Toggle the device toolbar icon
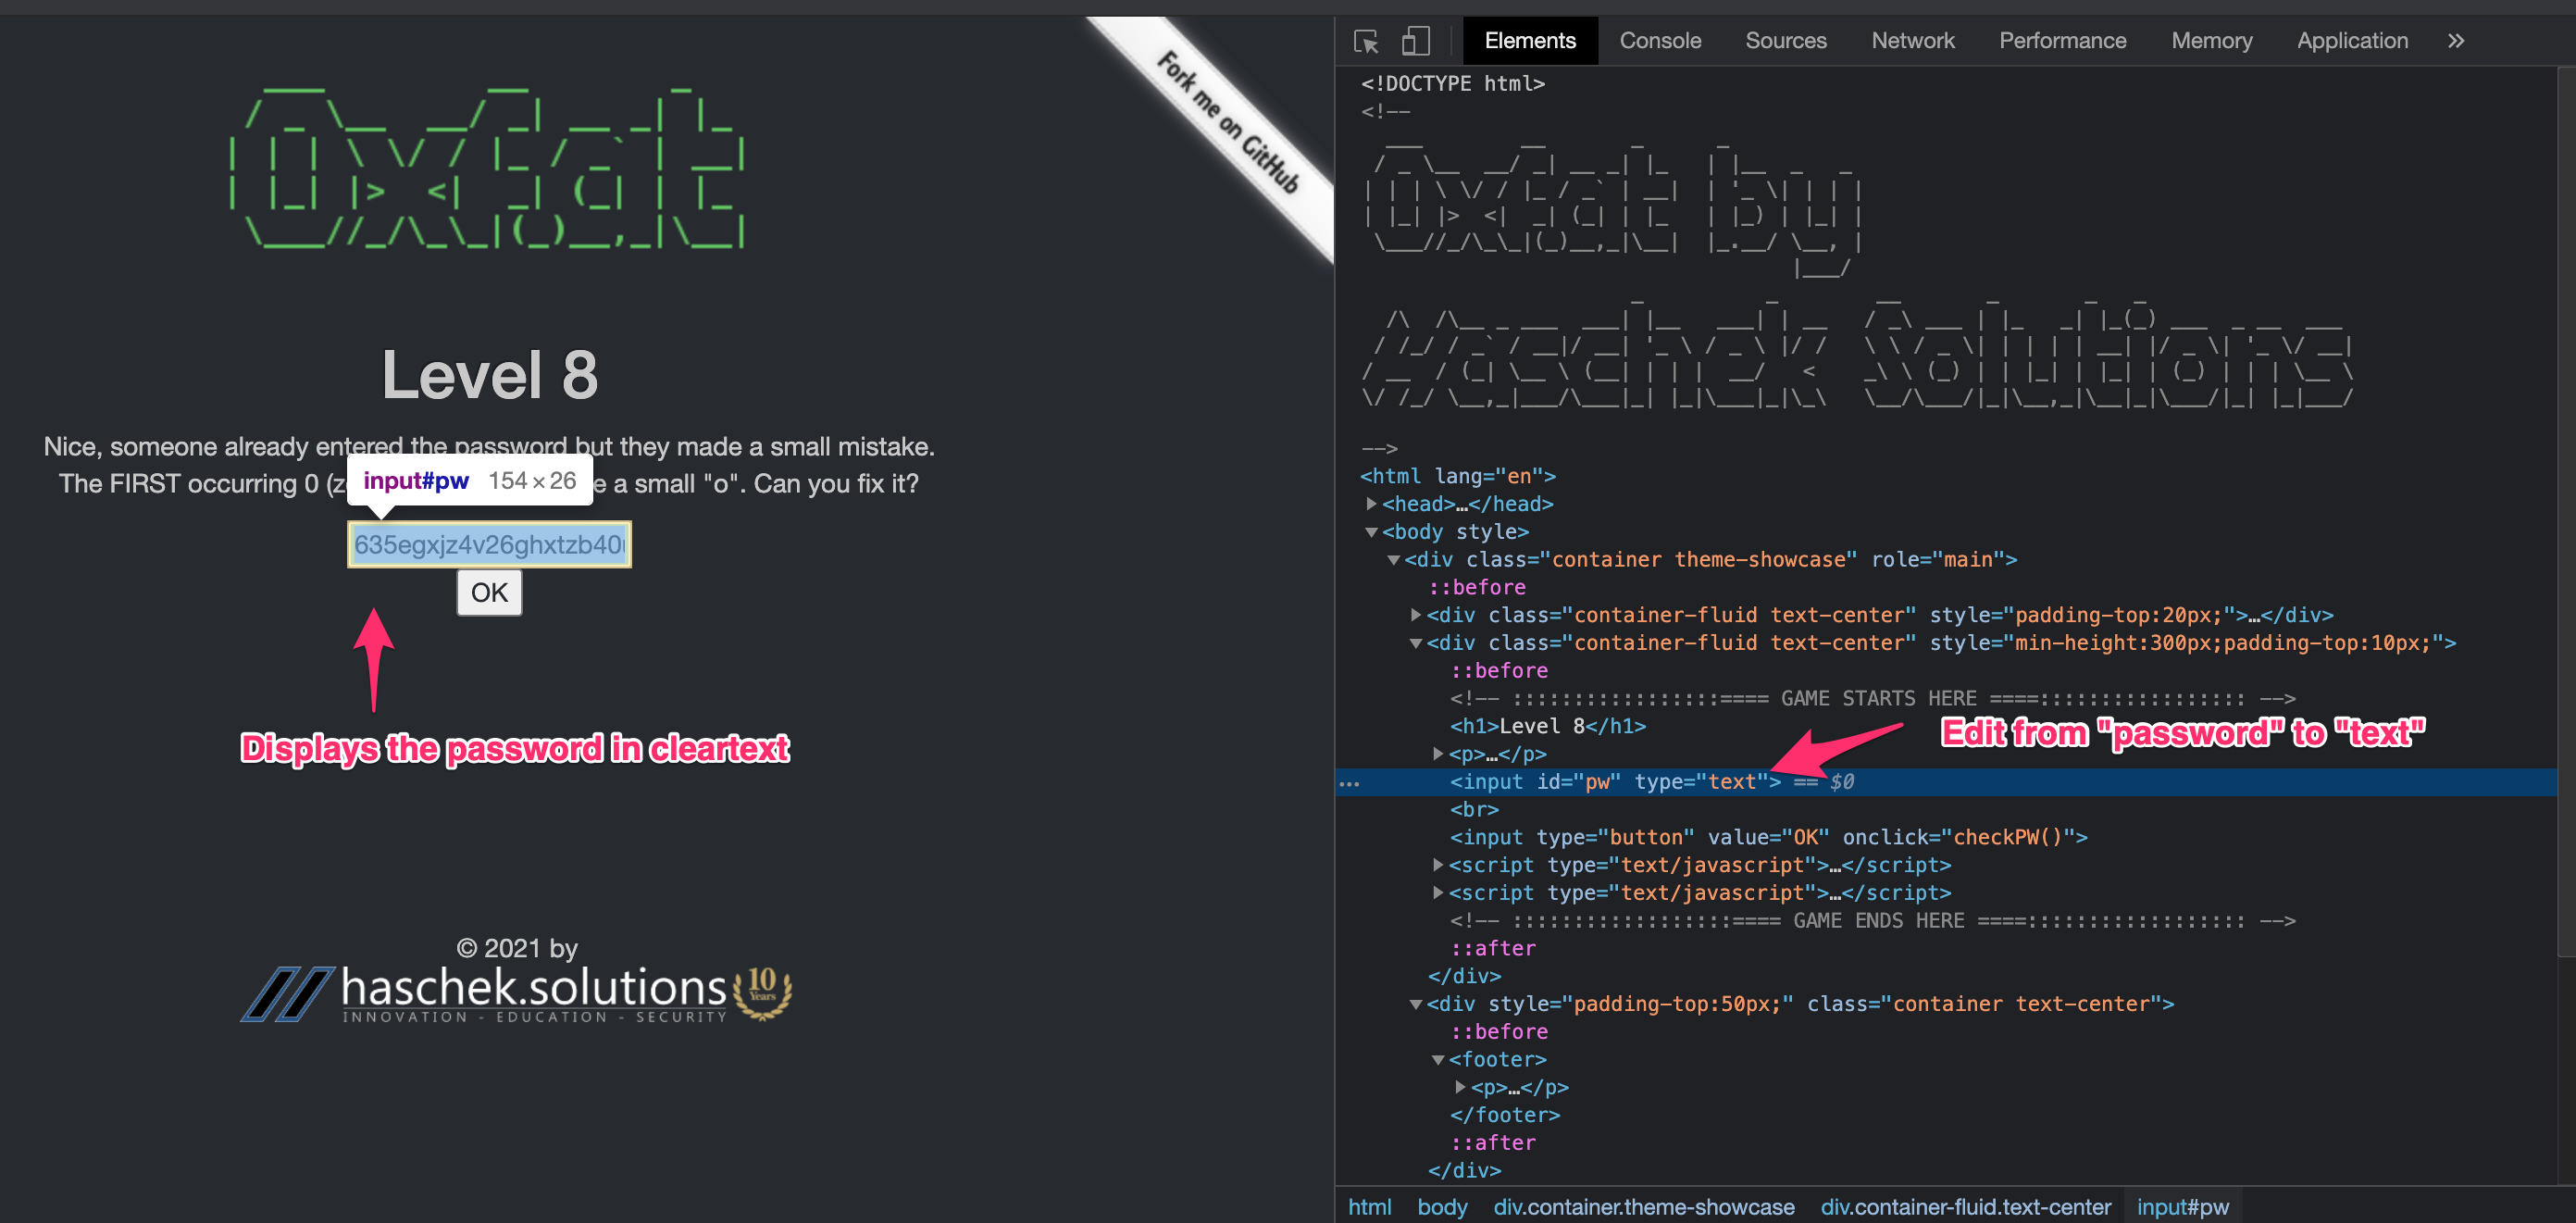Image resolution: width=2576 pixels, height=1223 pixels. click(1414, 41)
